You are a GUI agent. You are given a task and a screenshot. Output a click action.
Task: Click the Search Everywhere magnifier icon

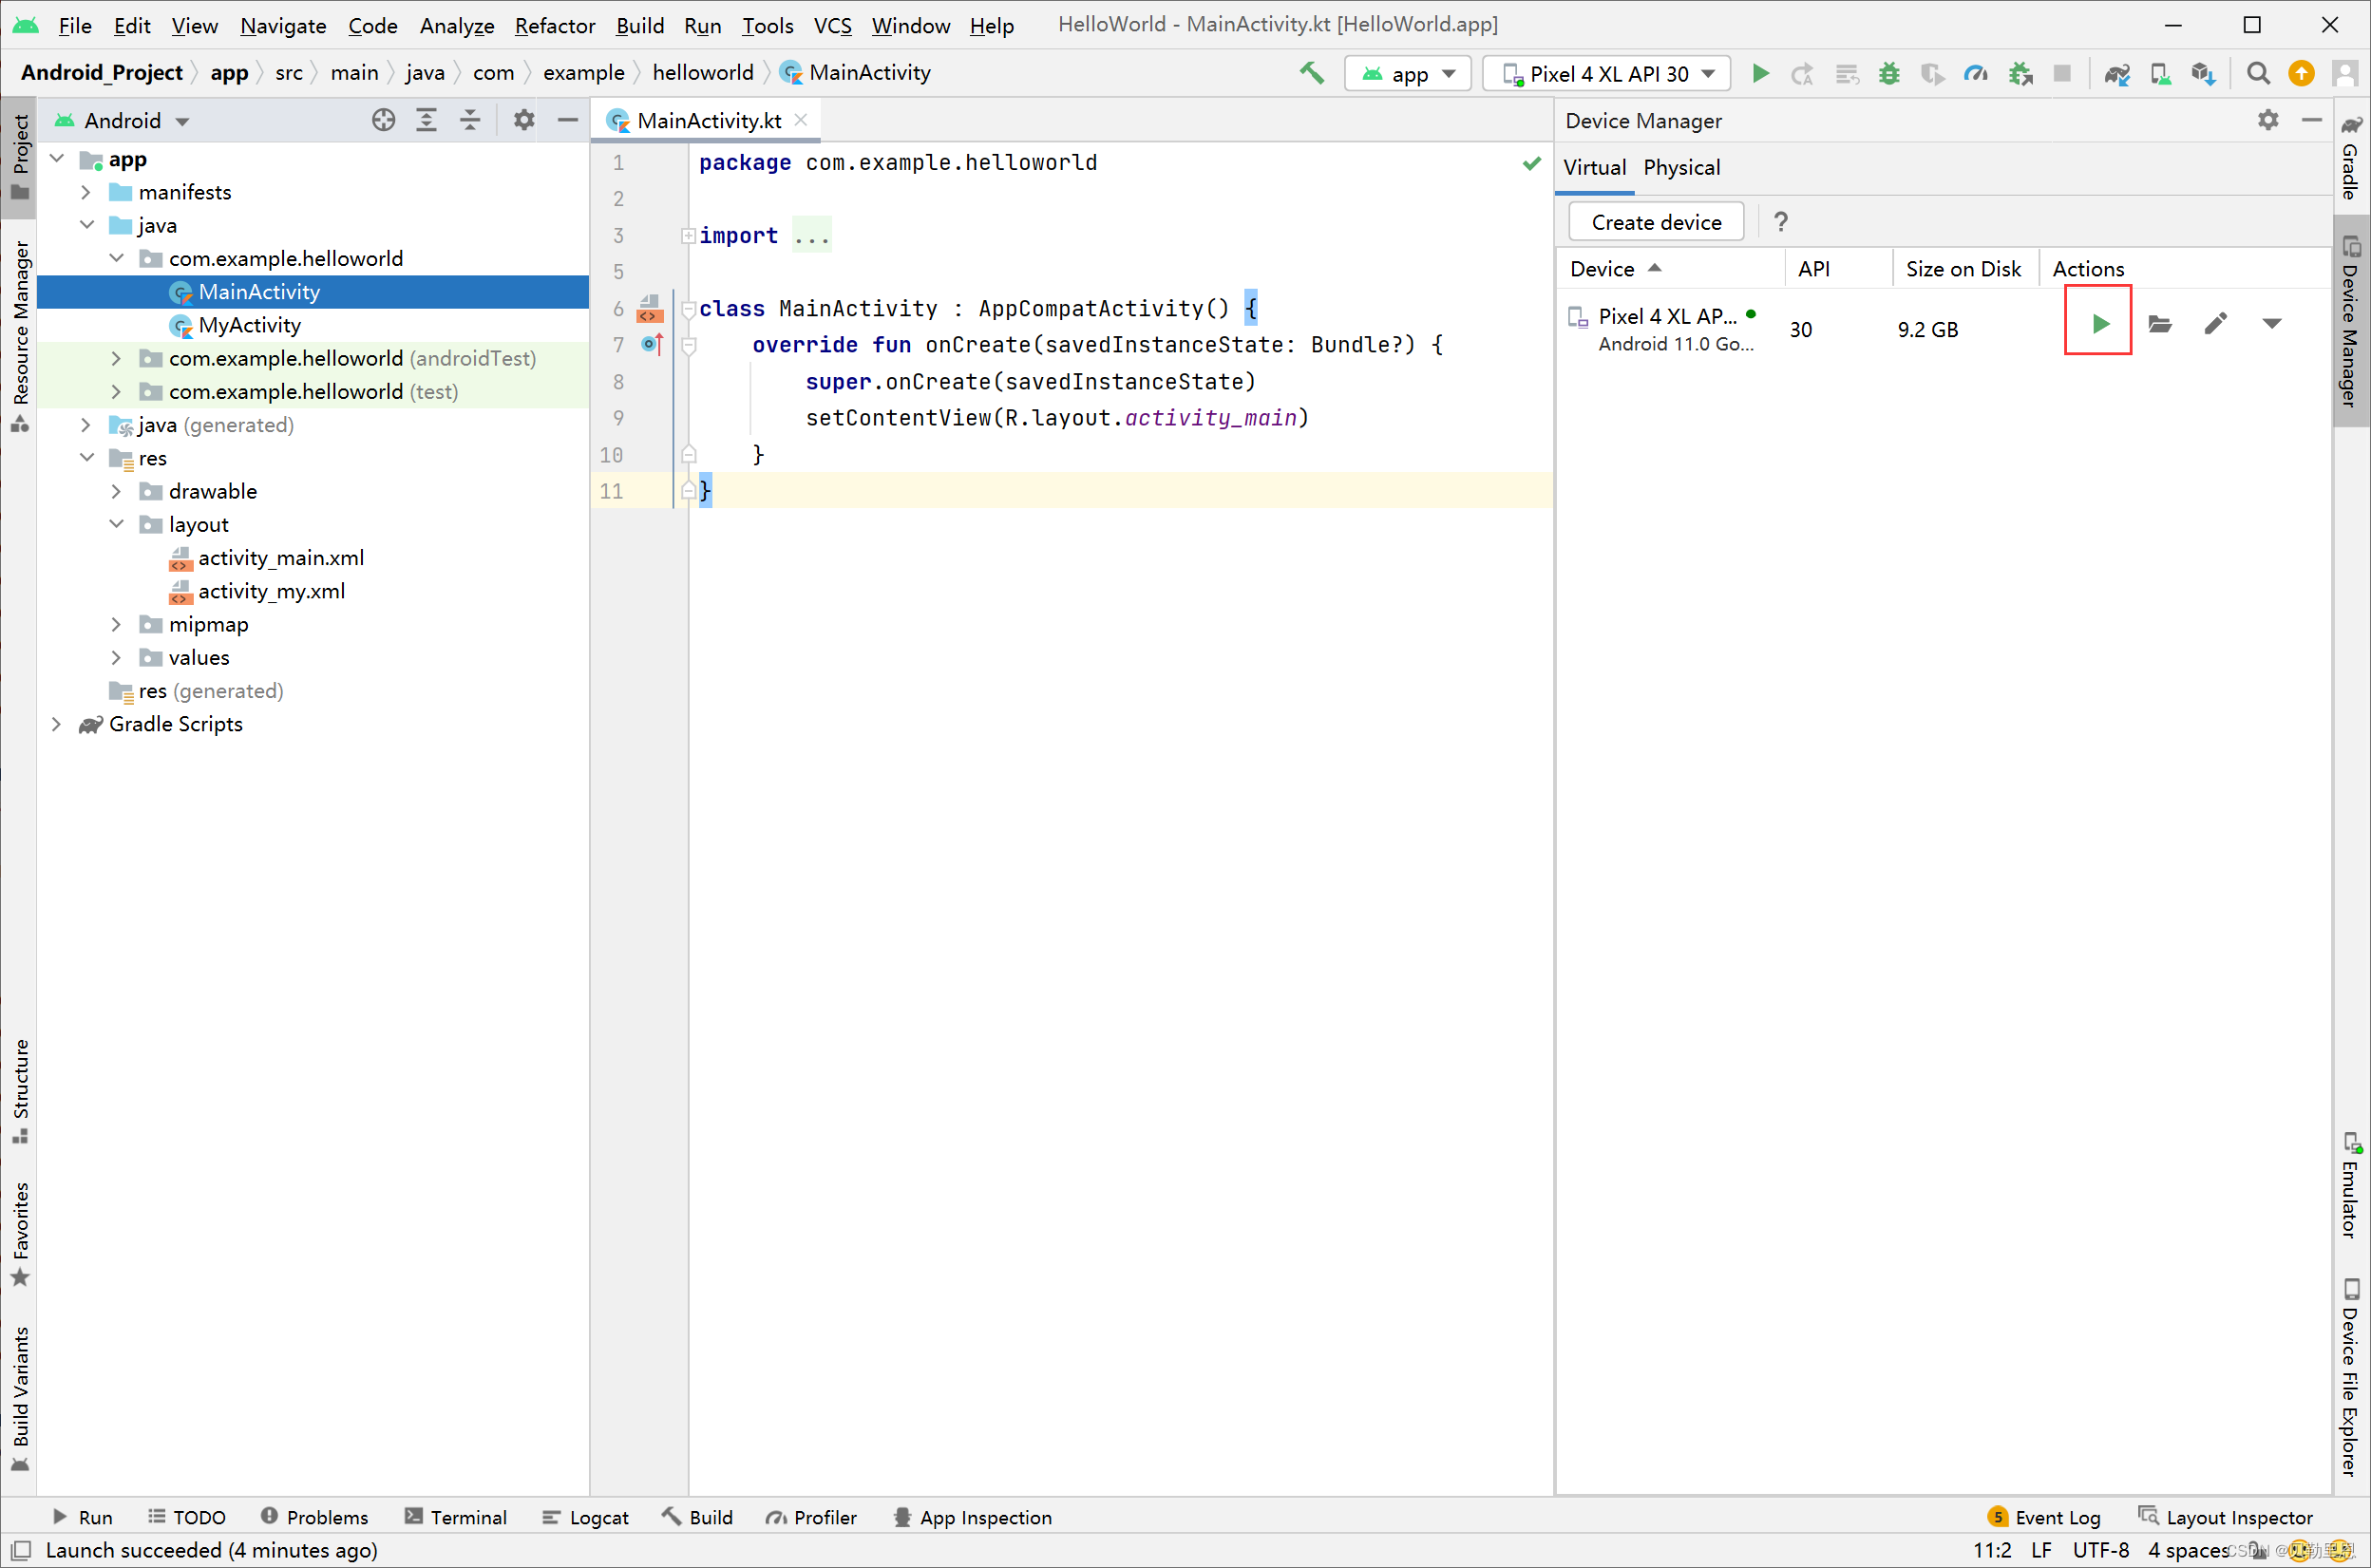click(x=2257, y=73)
